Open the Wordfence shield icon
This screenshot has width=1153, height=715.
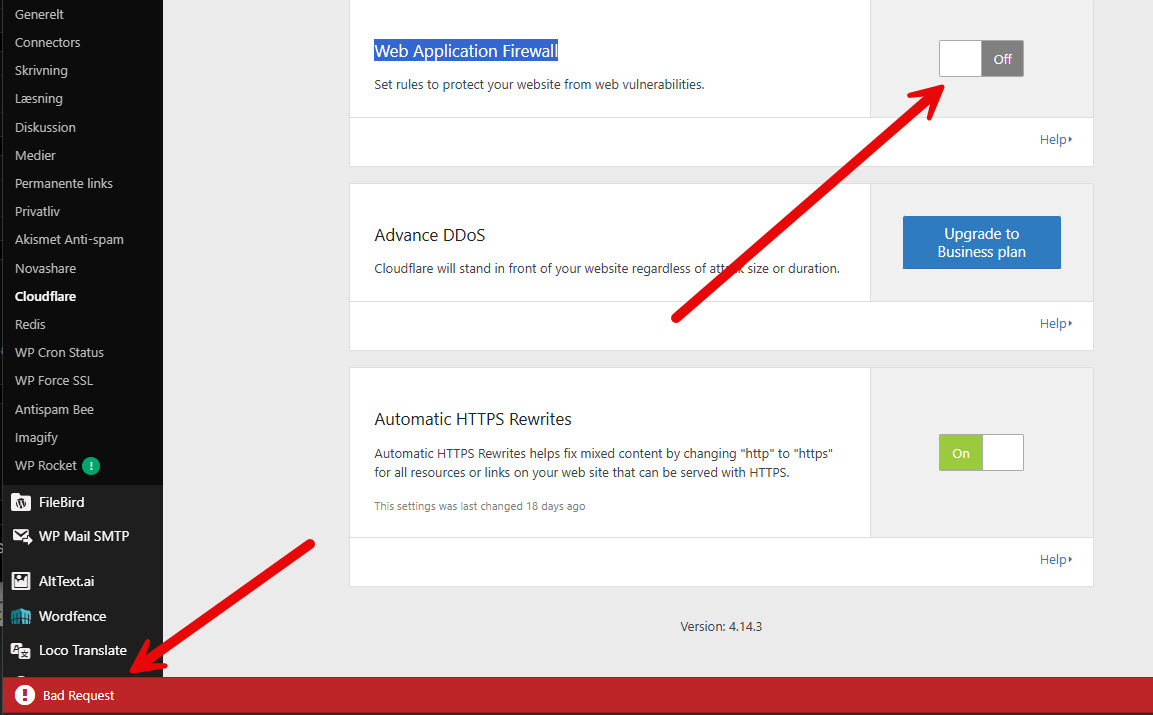[21, 616]
